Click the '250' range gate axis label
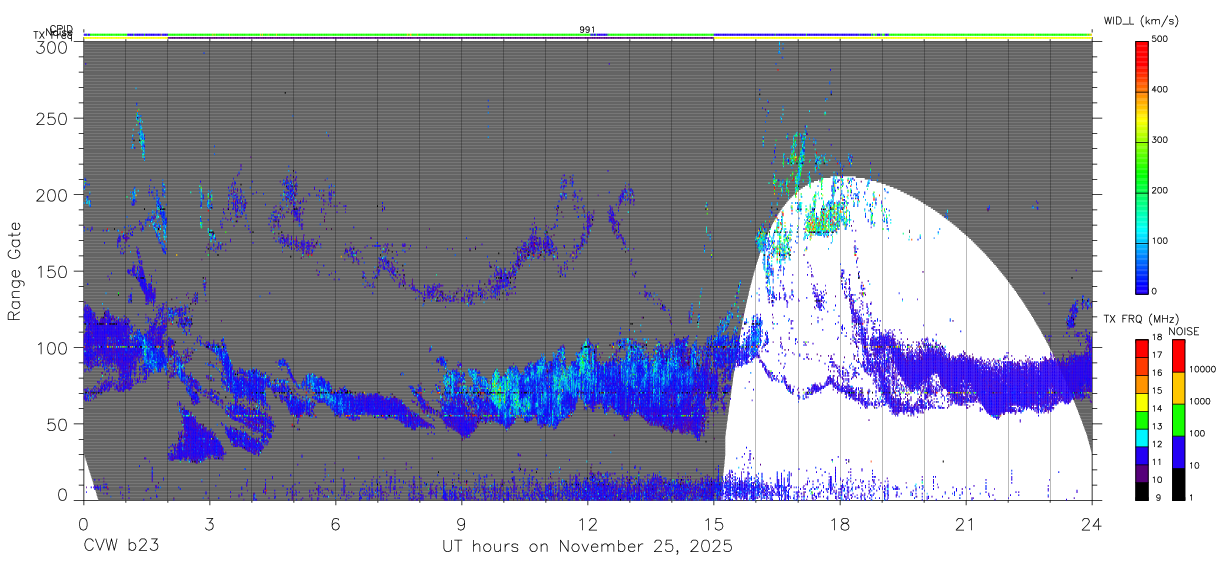Screen dimensions: 1228x567 pos(52,118)
